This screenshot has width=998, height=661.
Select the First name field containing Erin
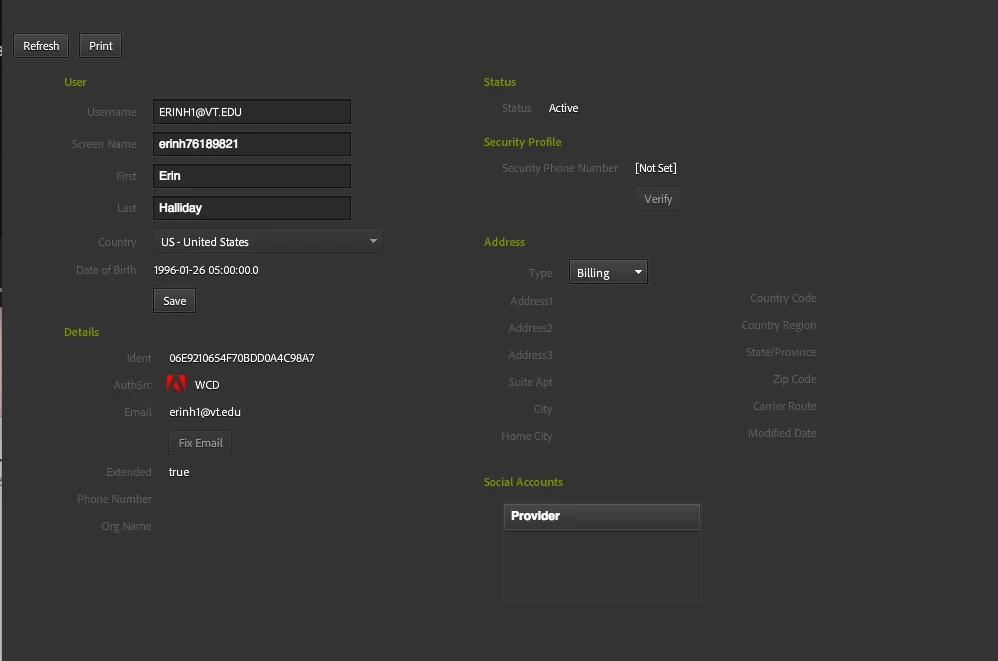(x=251, y=175)
